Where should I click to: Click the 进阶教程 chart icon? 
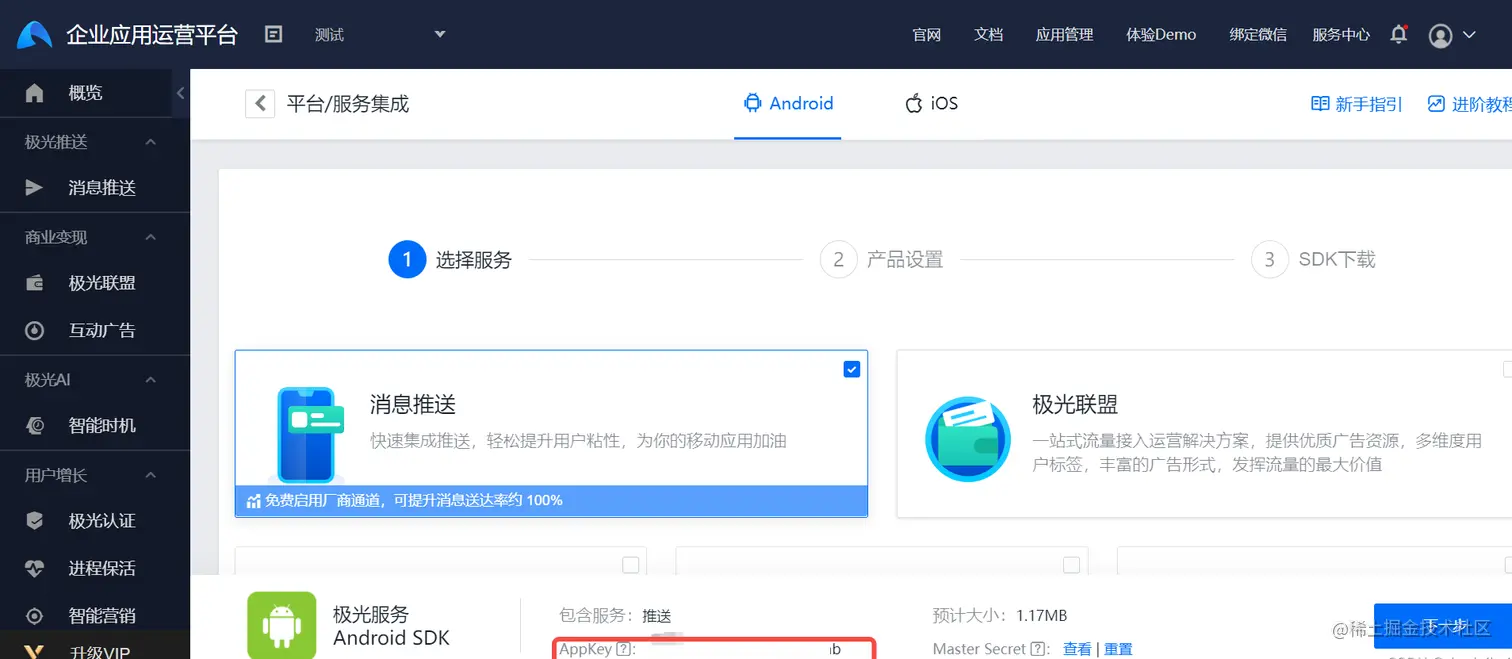[1436, 104]
